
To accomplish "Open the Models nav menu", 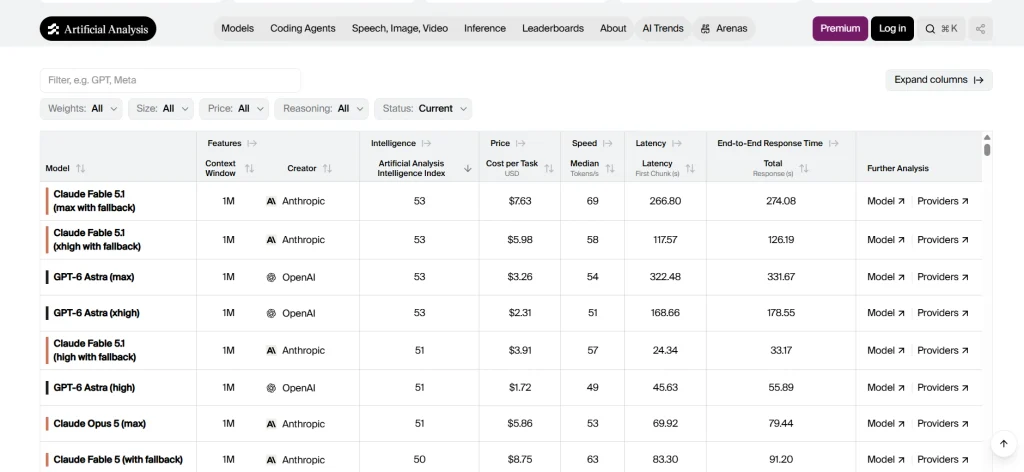I will point(237,29).
